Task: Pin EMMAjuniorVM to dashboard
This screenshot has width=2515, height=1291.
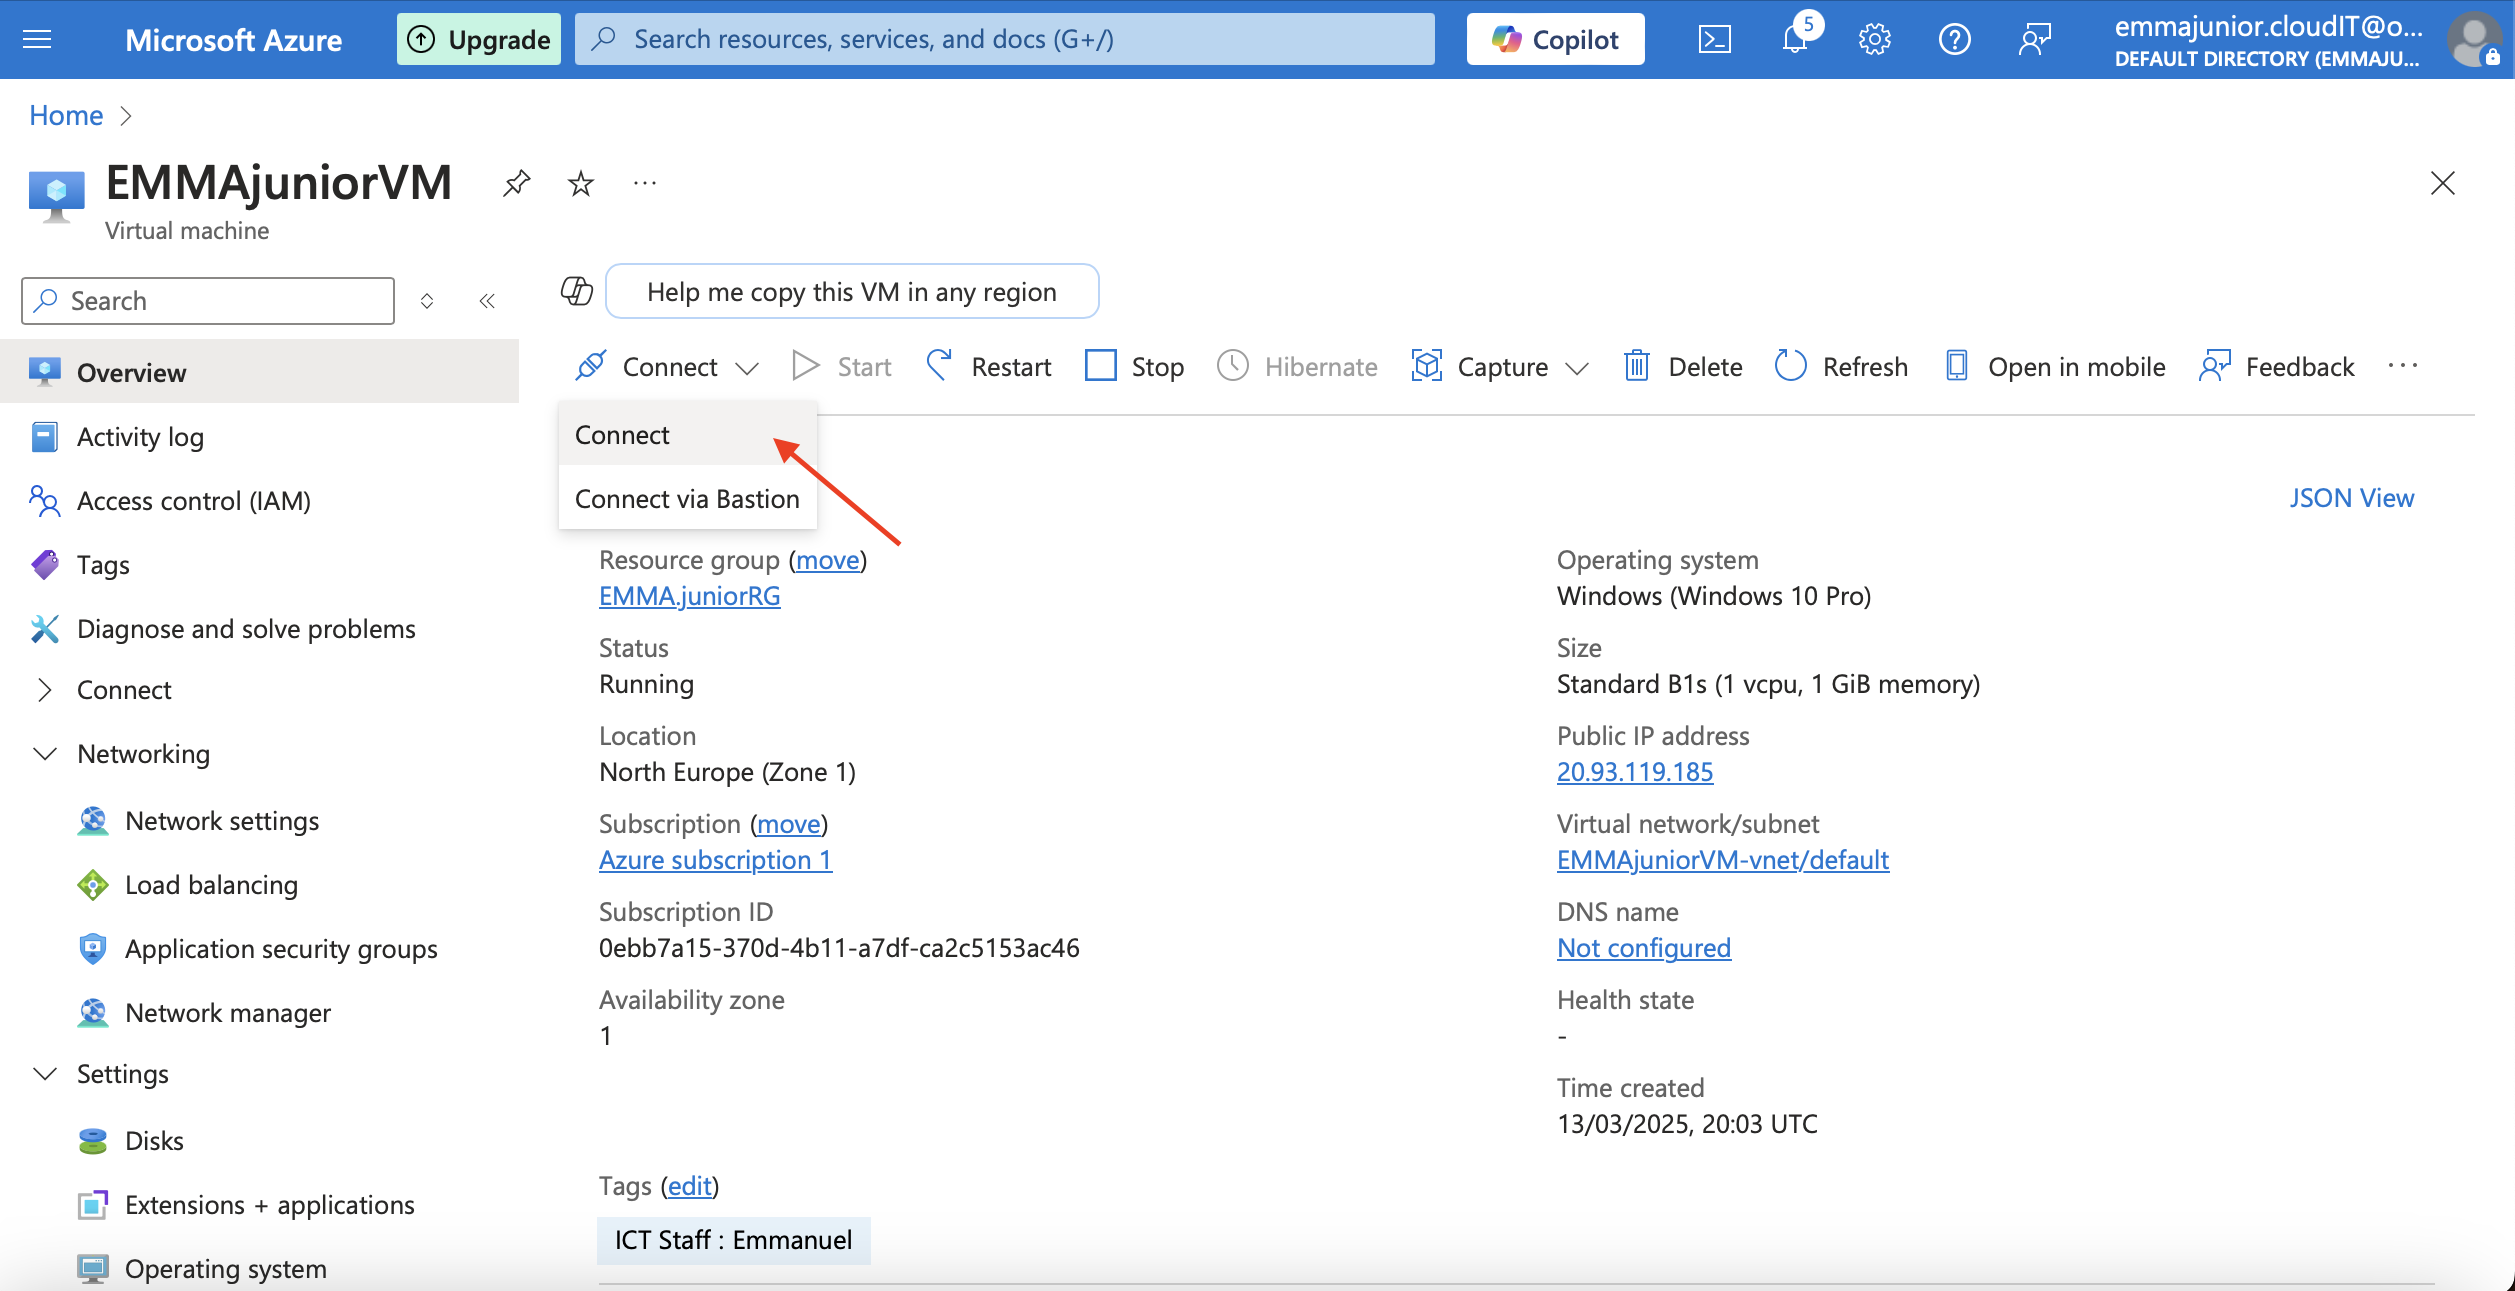Action: [516, 183]
